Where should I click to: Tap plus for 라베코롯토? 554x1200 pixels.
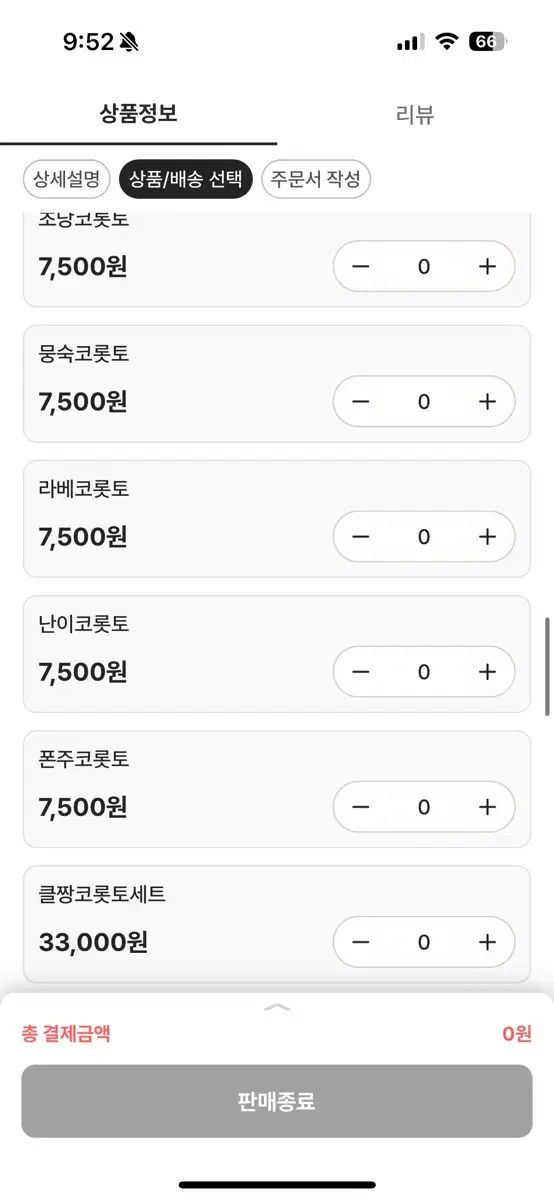pos(487,537)
